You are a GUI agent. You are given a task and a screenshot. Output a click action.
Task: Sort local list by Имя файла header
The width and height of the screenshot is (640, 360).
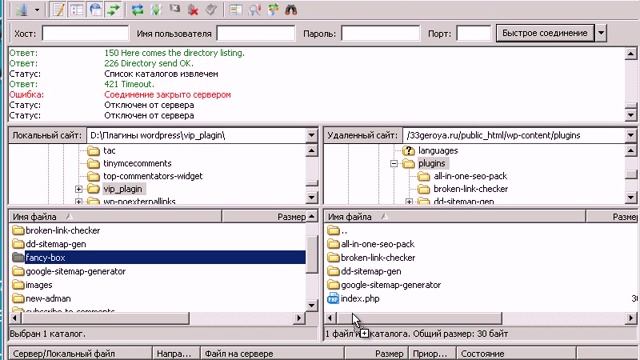click(x=116, y=217)
